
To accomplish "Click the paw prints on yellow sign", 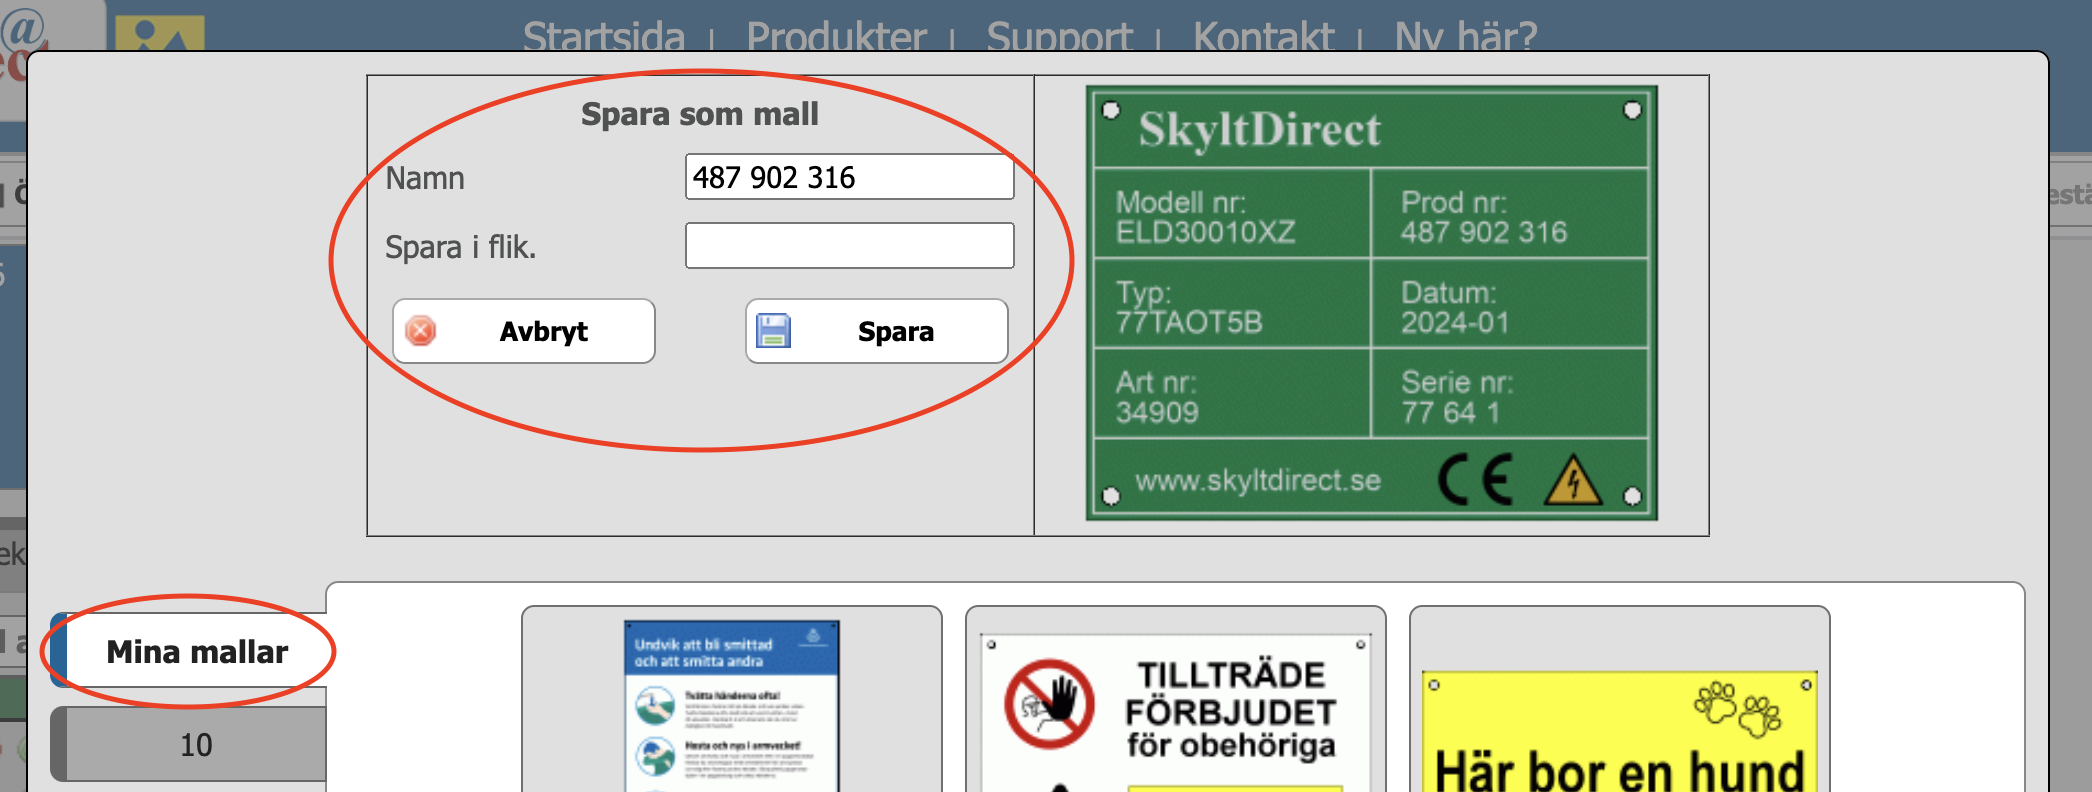I will point(1738,709).
